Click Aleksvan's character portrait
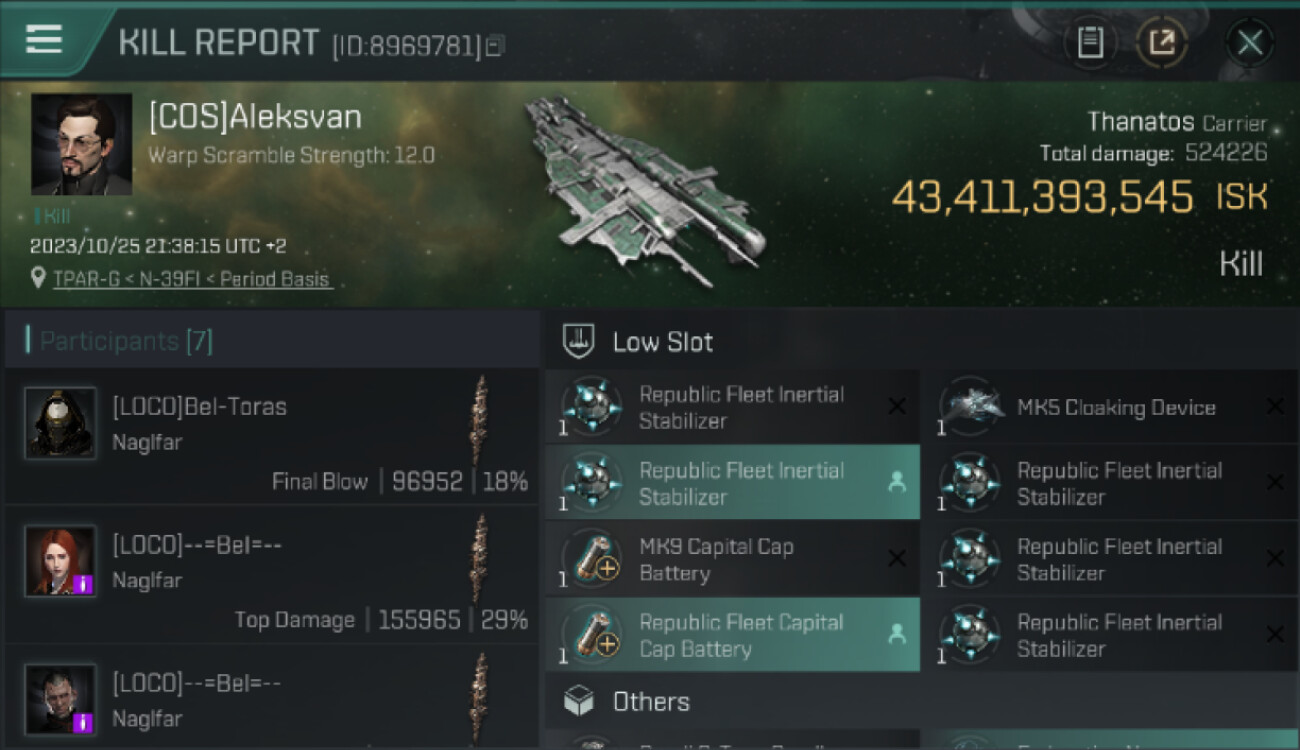Image resolution: width=1300 pixels, height=750 pixels. (81, 144)
